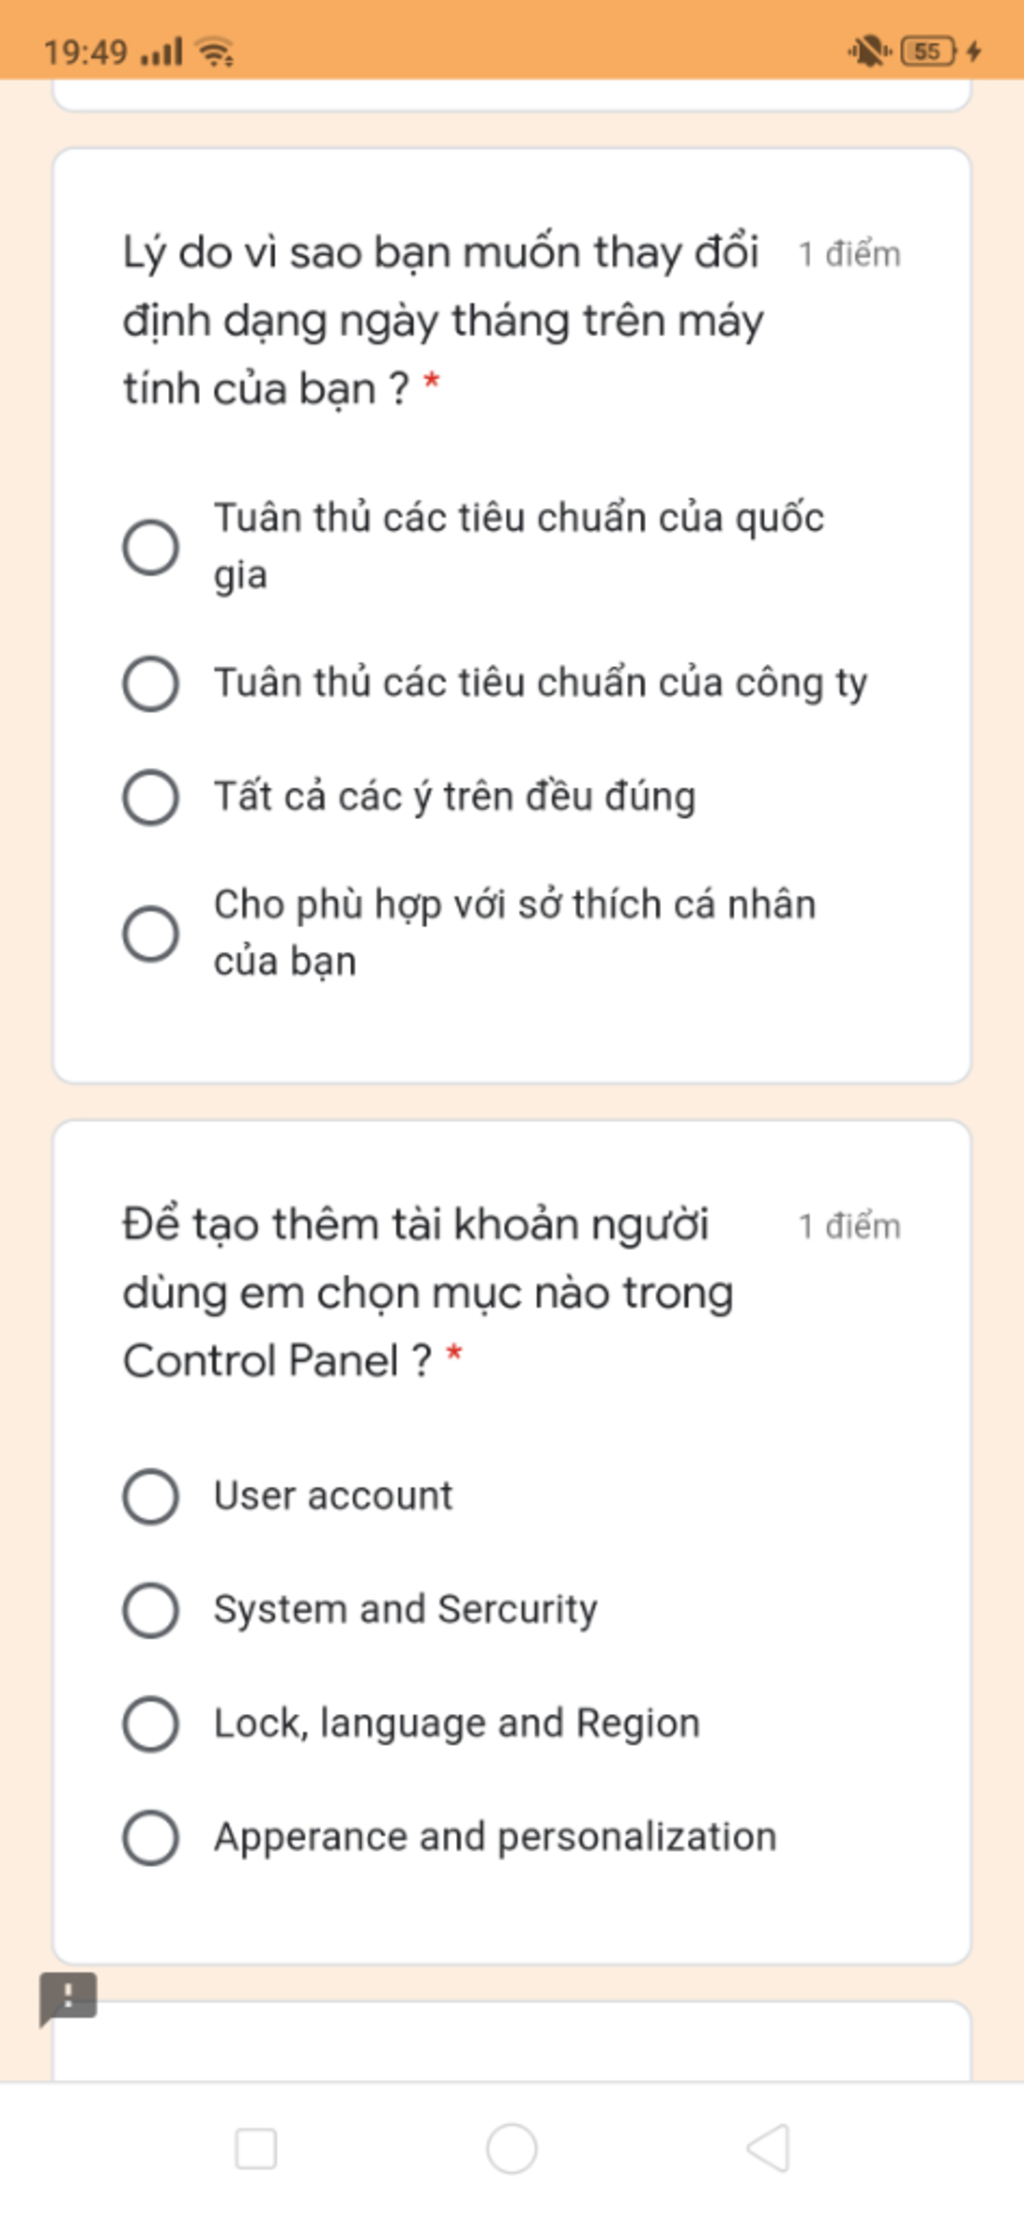Tap the charging bolt indicator
1024x2217 pixels.
click(x=975, y=51)
